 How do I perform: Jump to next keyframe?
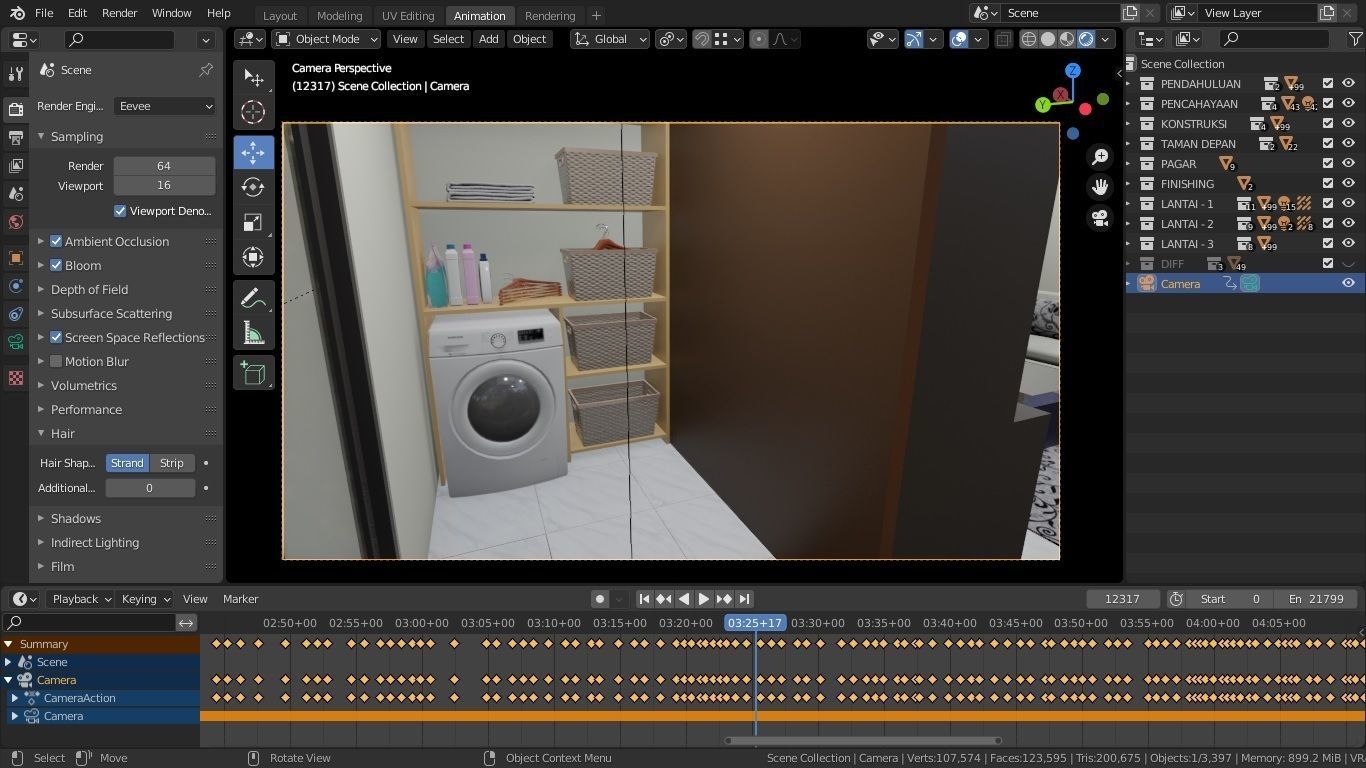(724, 599)
